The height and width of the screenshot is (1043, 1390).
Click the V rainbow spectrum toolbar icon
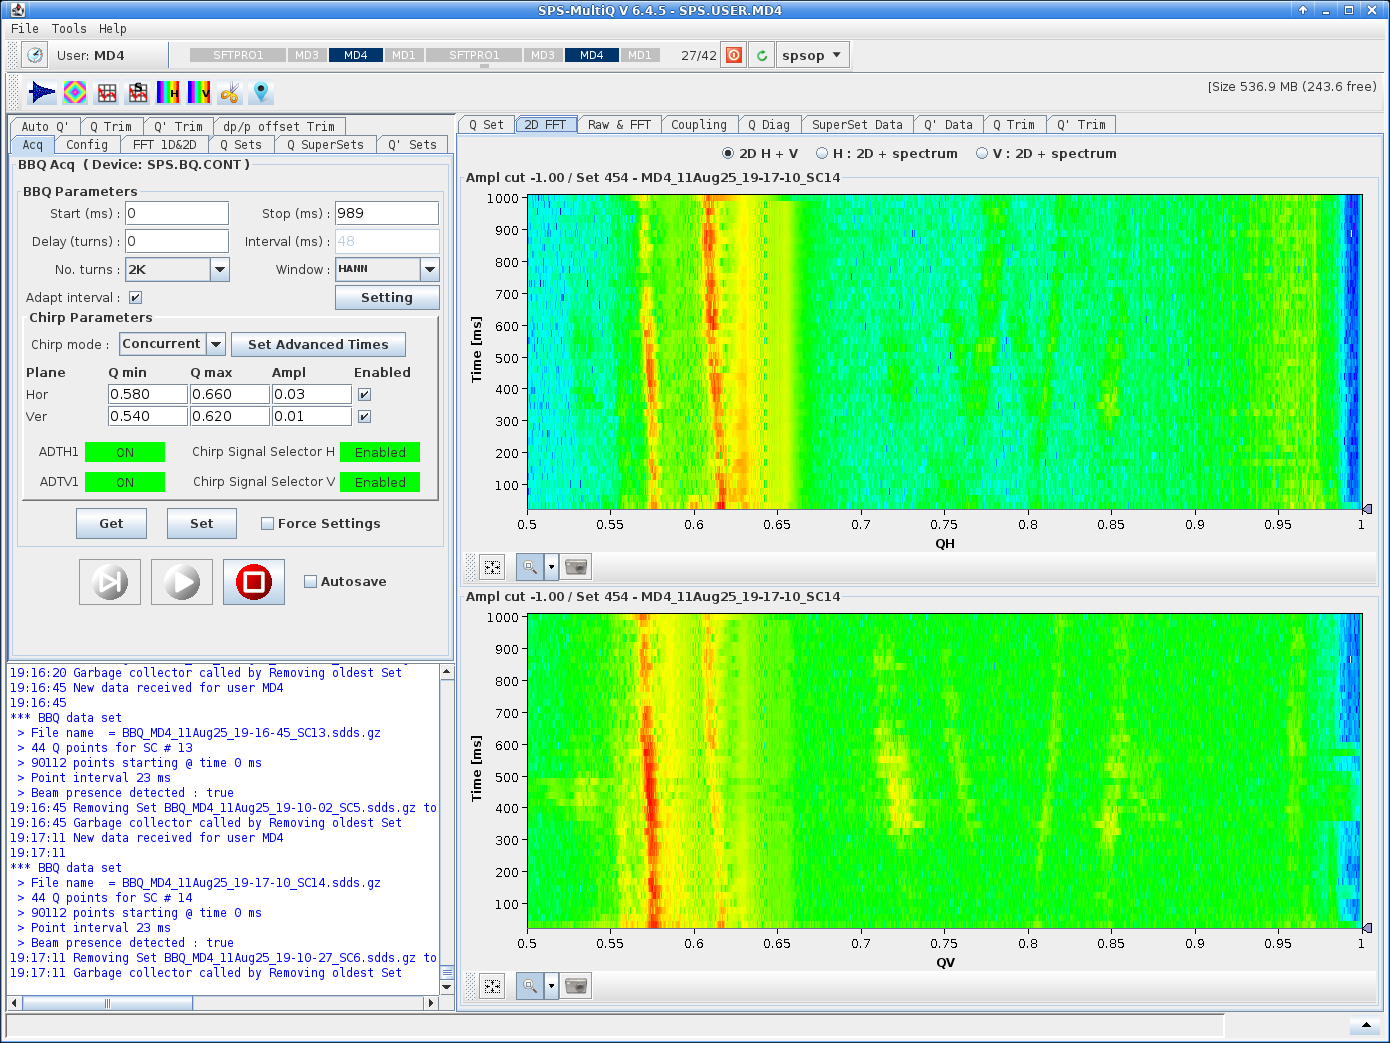[x=199, y=92]
